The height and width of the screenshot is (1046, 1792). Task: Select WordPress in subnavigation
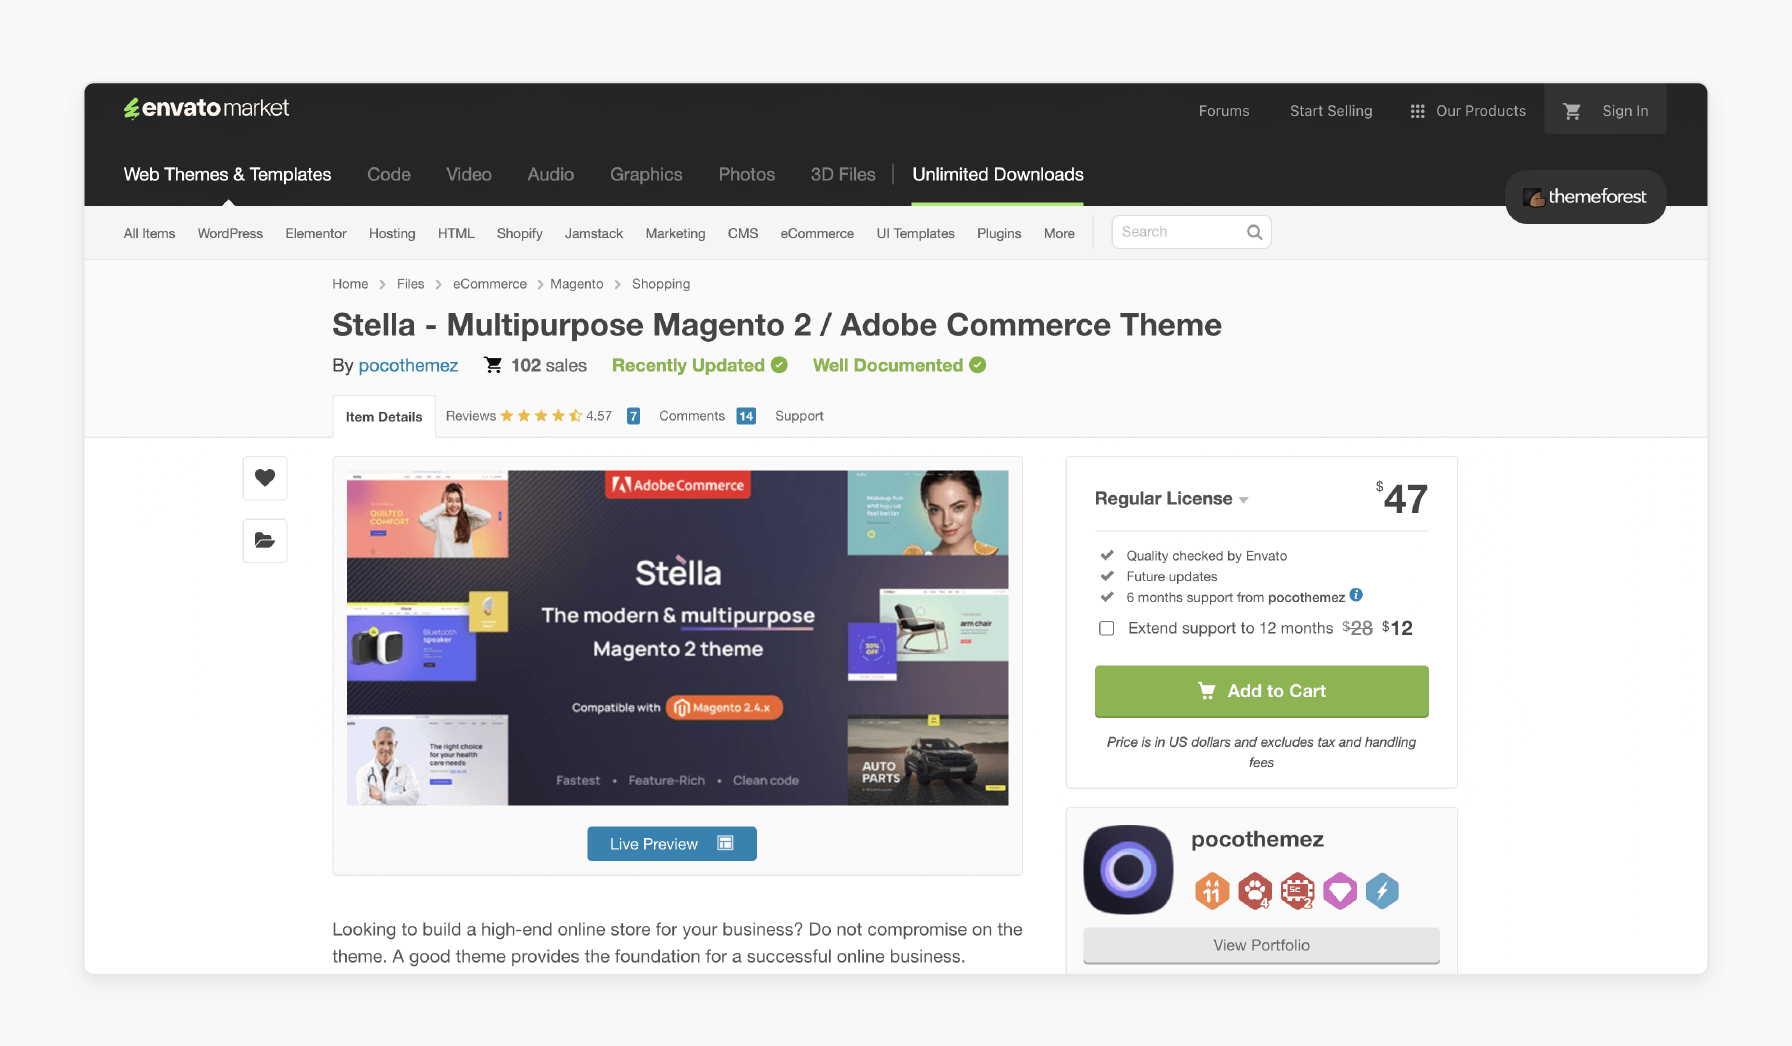(x=230, y=233)
